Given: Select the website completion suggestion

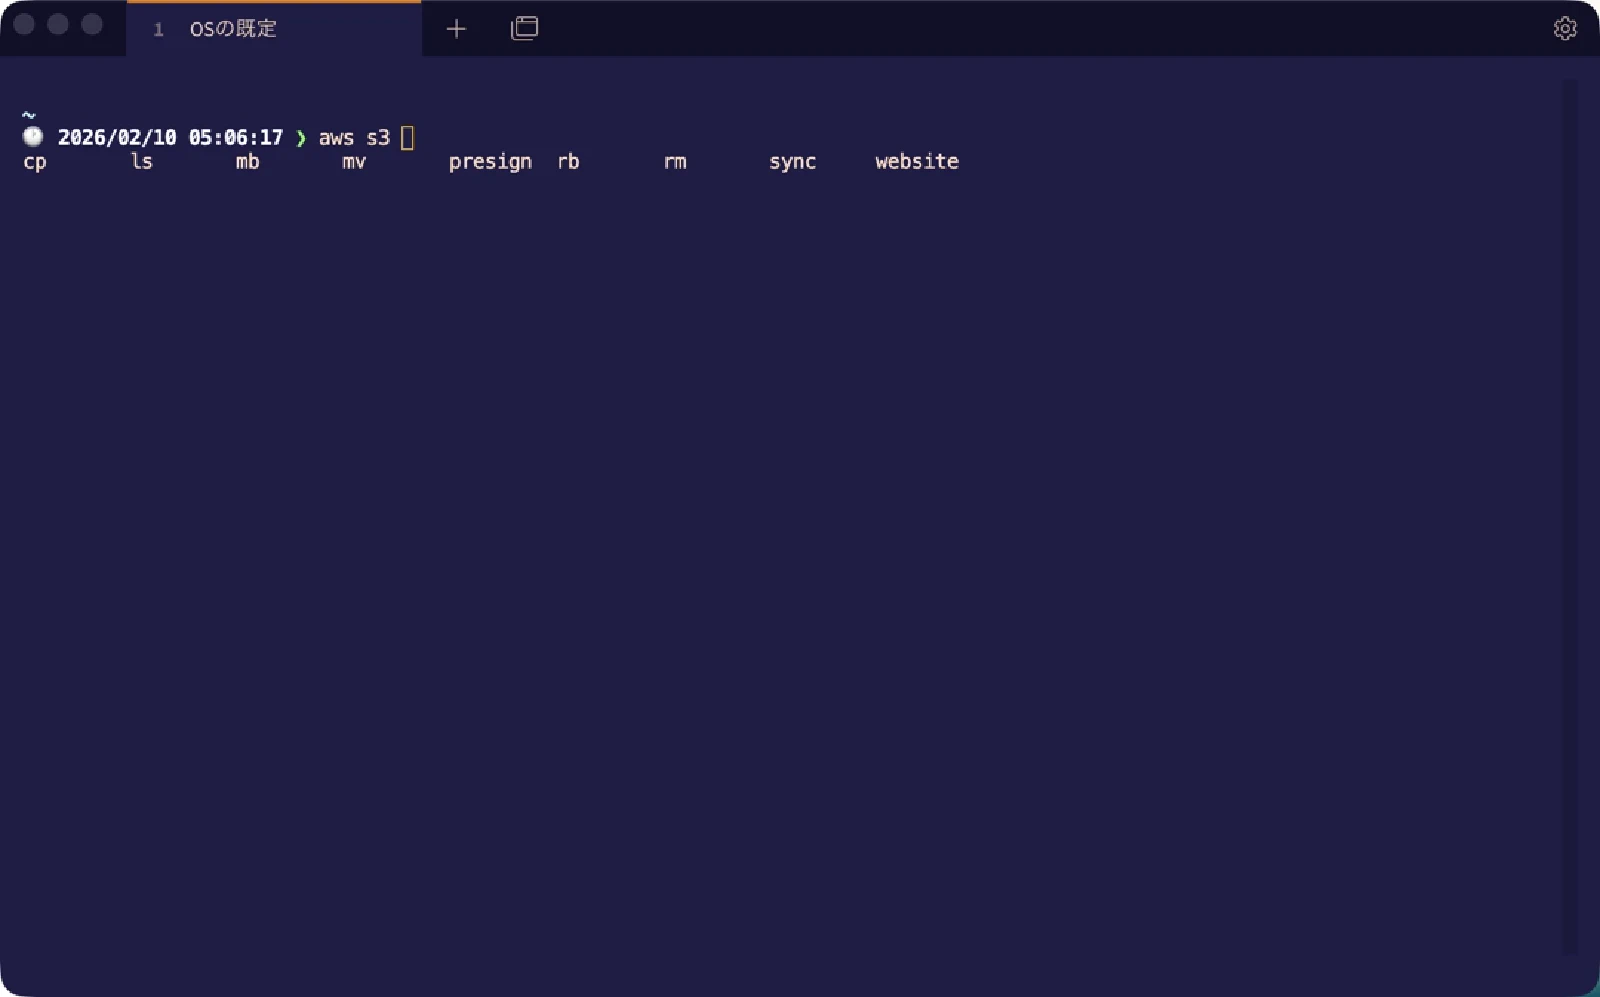Looking at the screenshot, I should point(916,161).
